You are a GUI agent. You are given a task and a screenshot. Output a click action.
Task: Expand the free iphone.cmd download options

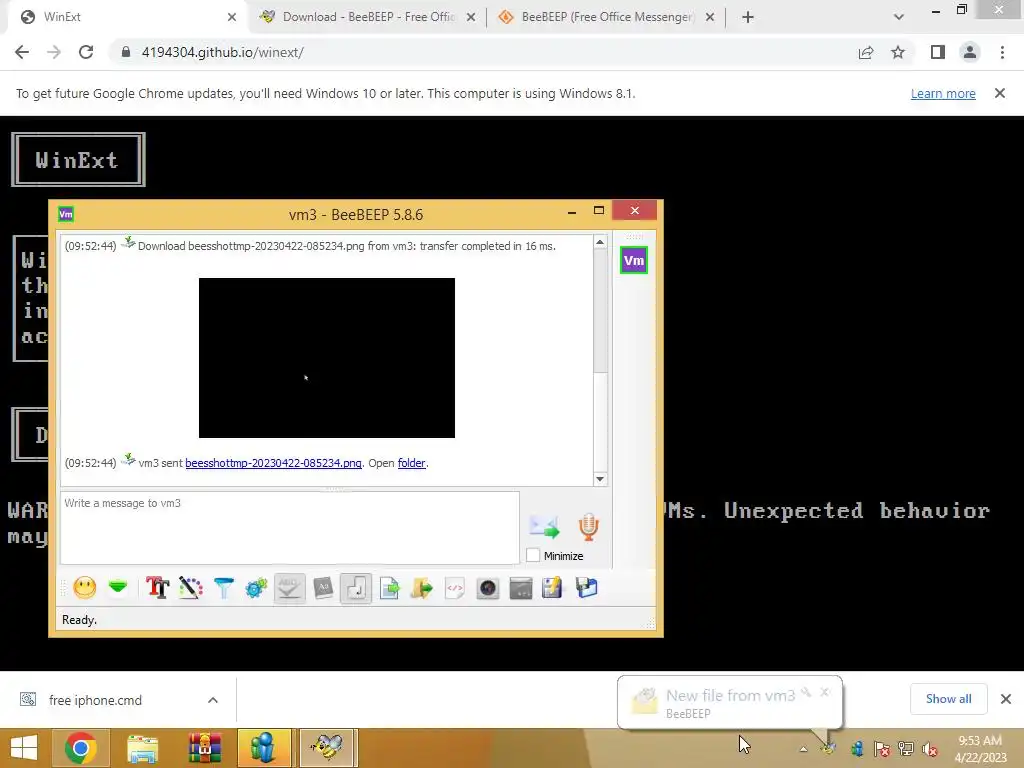[x=213, y=700]
